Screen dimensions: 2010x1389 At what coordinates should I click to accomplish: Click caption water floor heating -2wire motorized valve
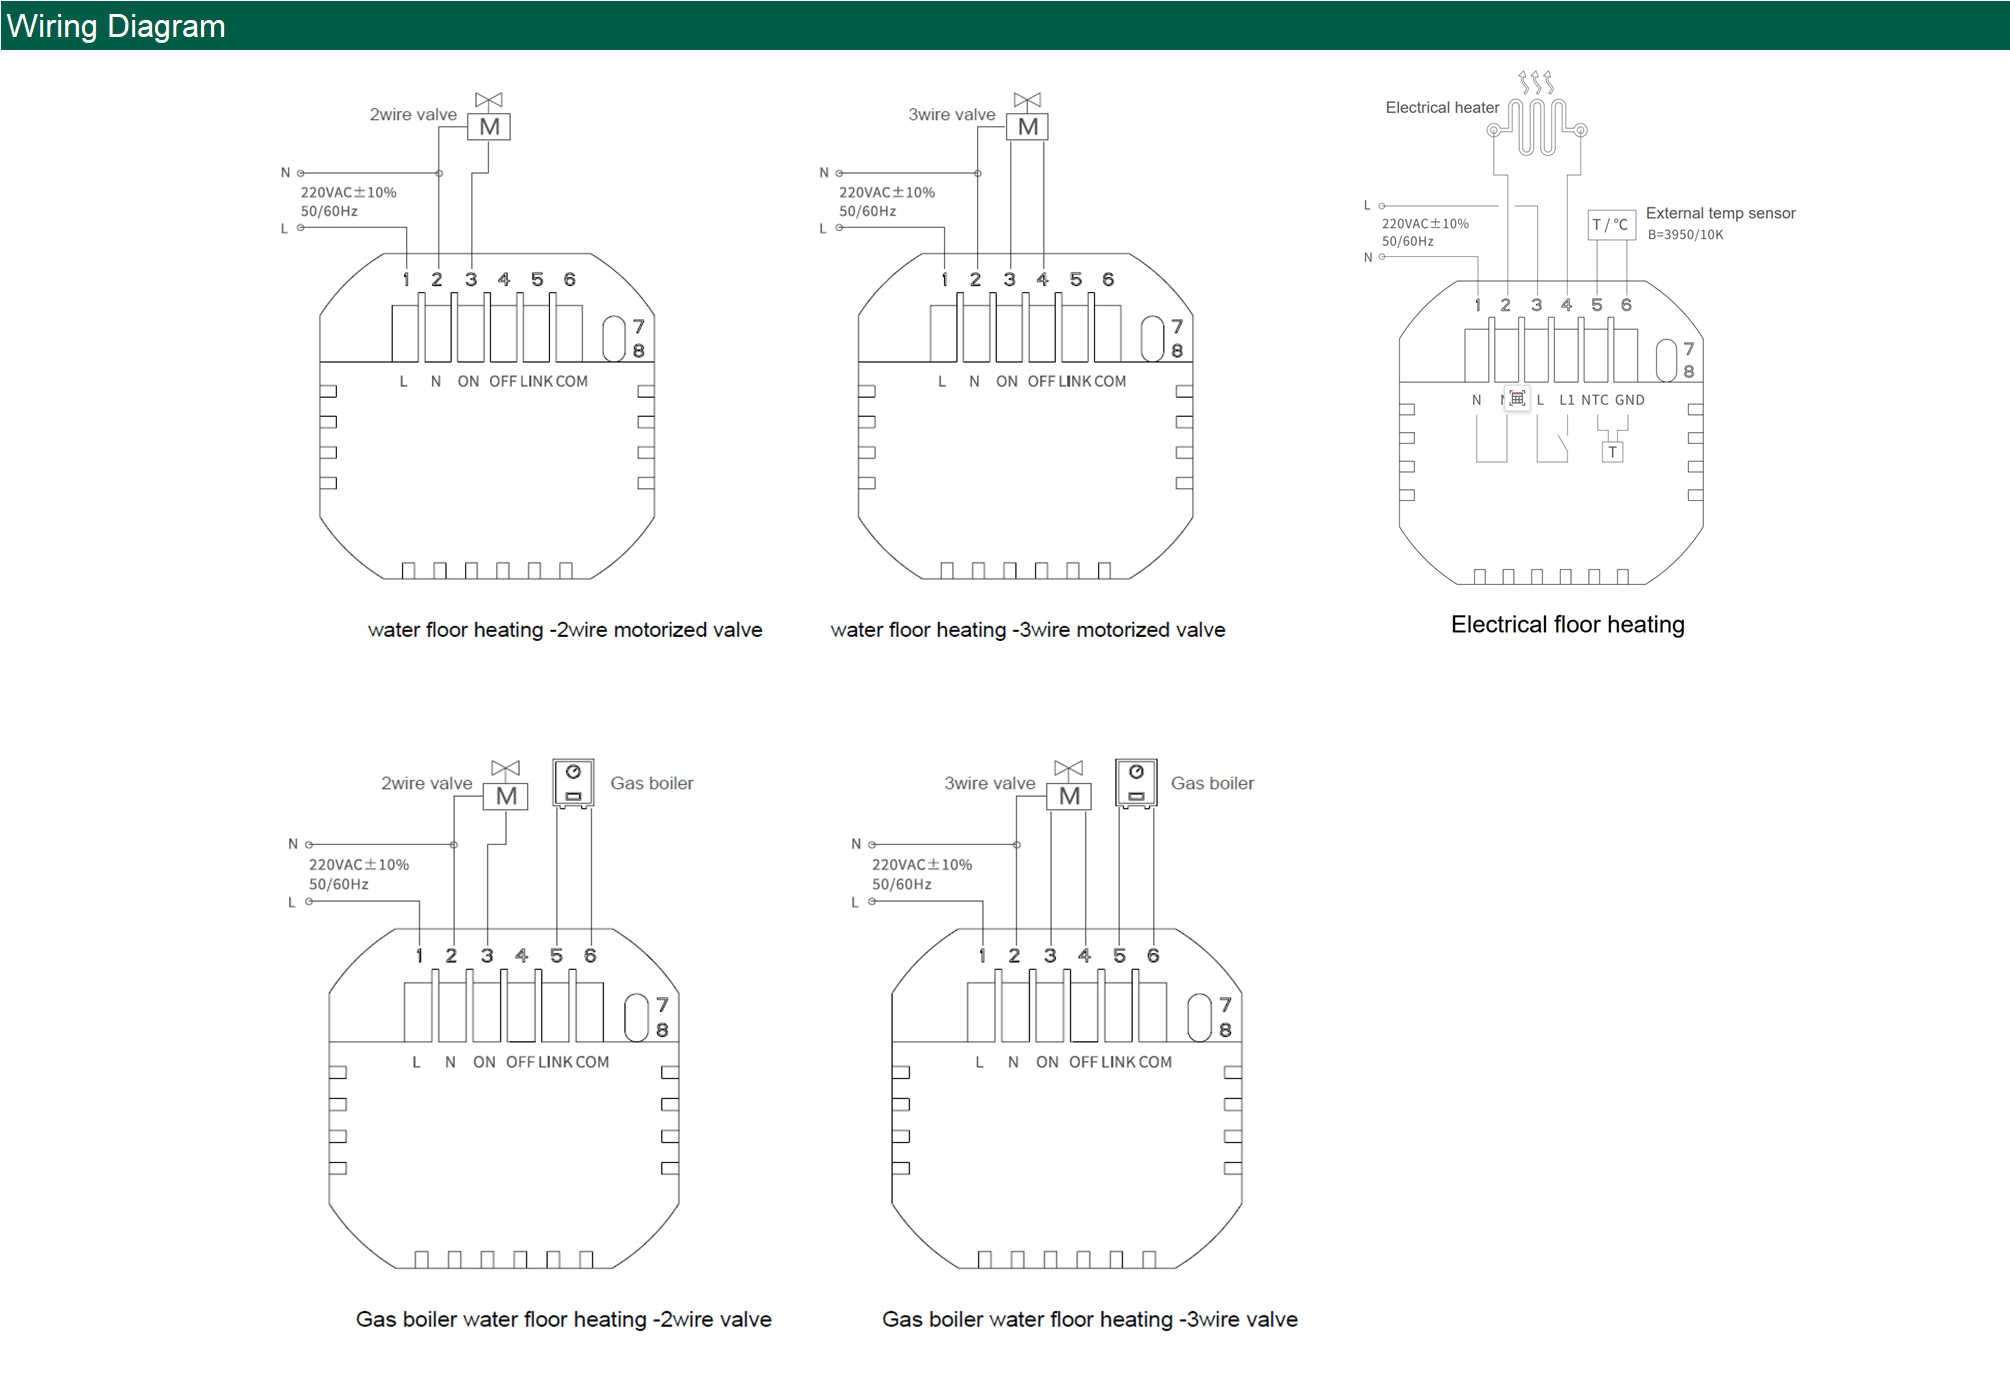[x=565, y=630]
